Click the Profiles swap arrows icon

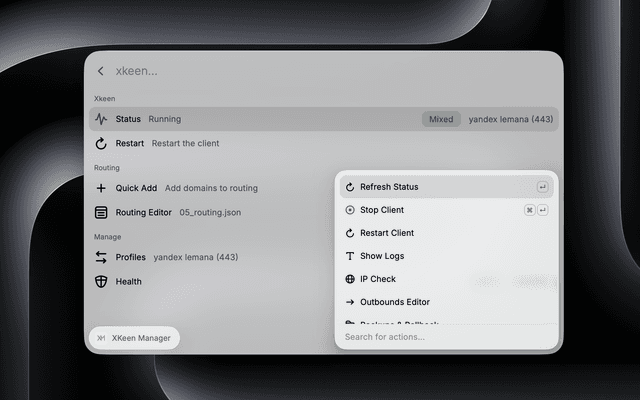(x=101, y=257)
